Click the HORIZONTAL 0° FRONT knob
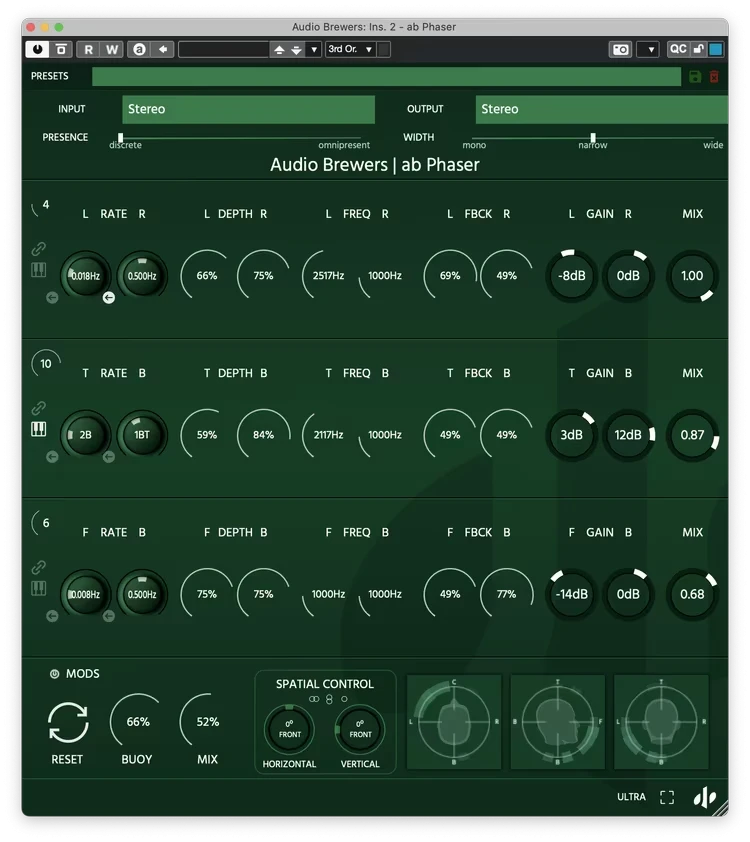Viewport: 750px width, 842px height. tap(289, 729)
